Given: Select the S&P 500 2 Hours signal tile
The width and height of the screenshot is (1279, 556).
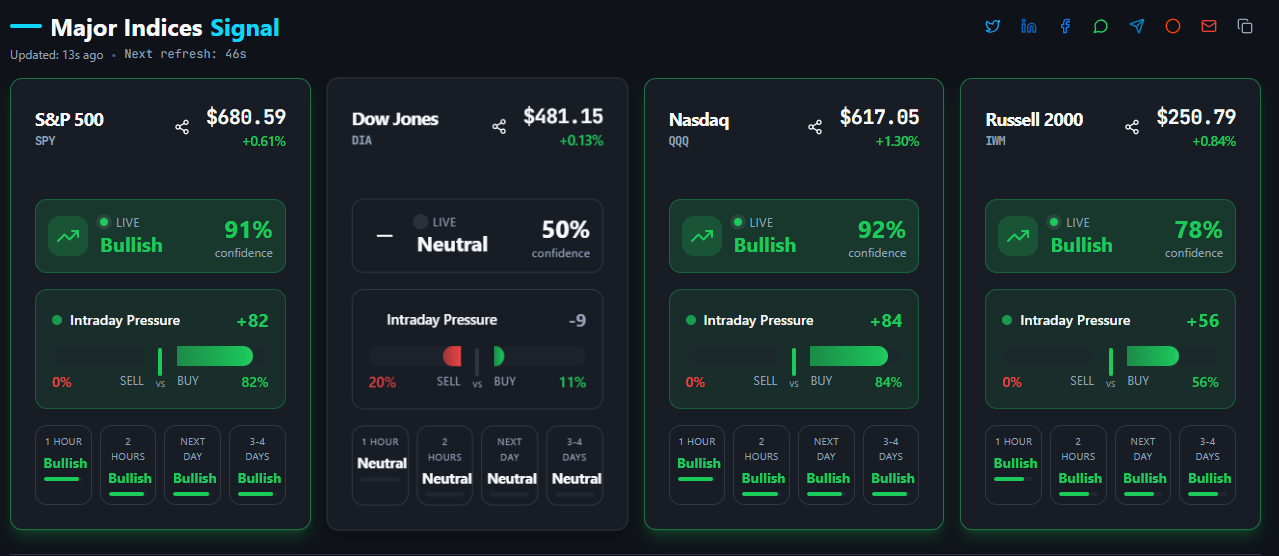Looking at the screenshot, I should (x=130, y=465).
